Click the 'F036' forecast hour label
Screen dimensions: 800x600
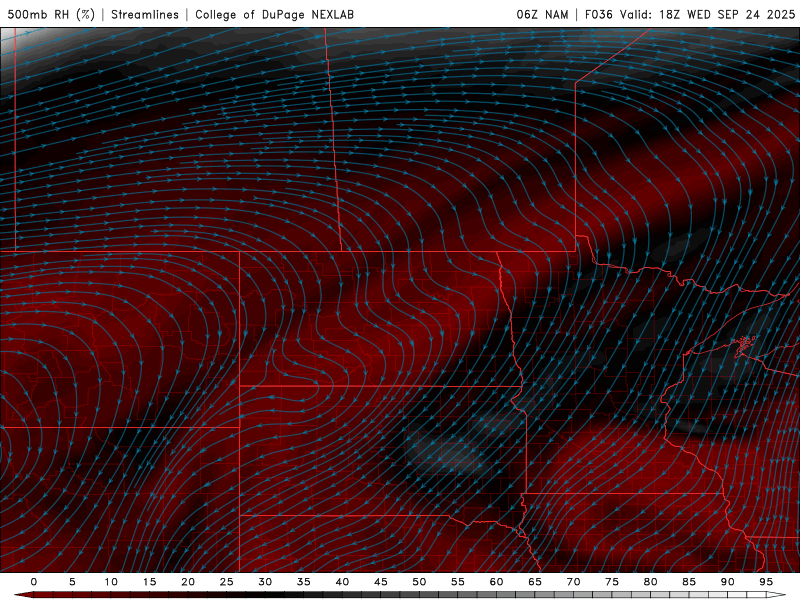[598, 14]
